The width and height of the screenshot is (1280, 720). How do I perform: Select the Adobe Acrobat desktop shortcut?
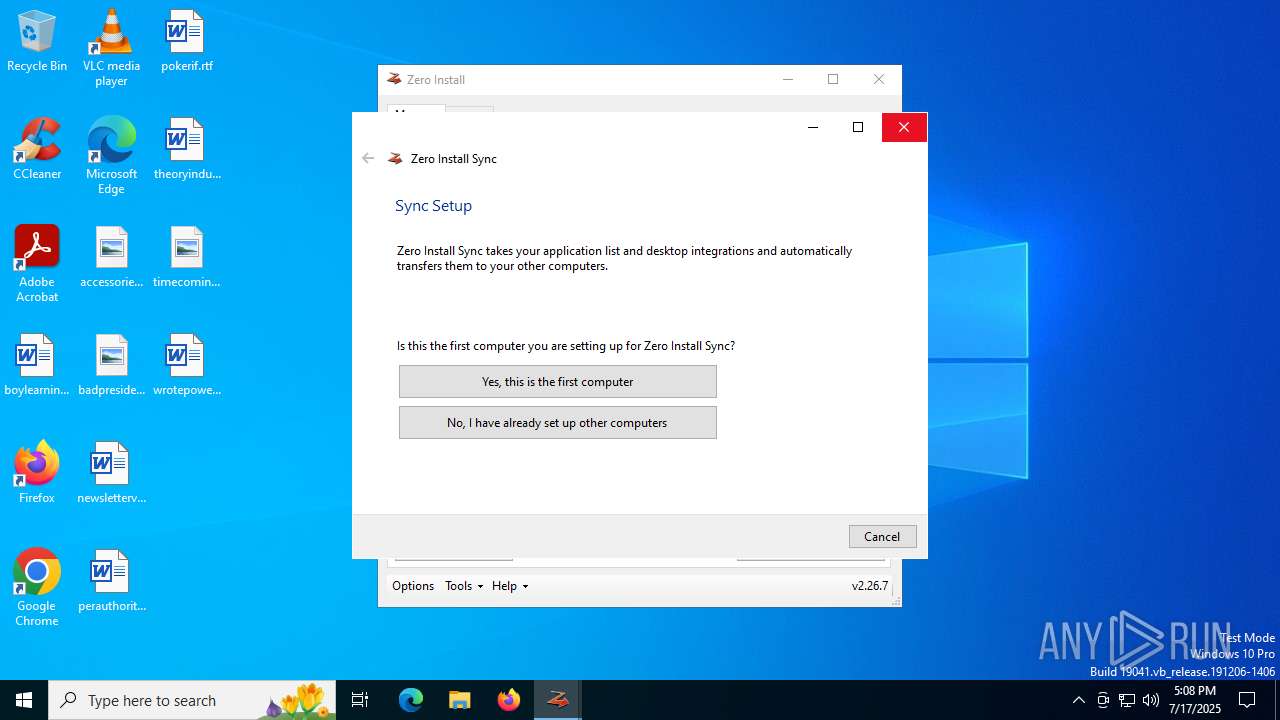coord(37,263)
